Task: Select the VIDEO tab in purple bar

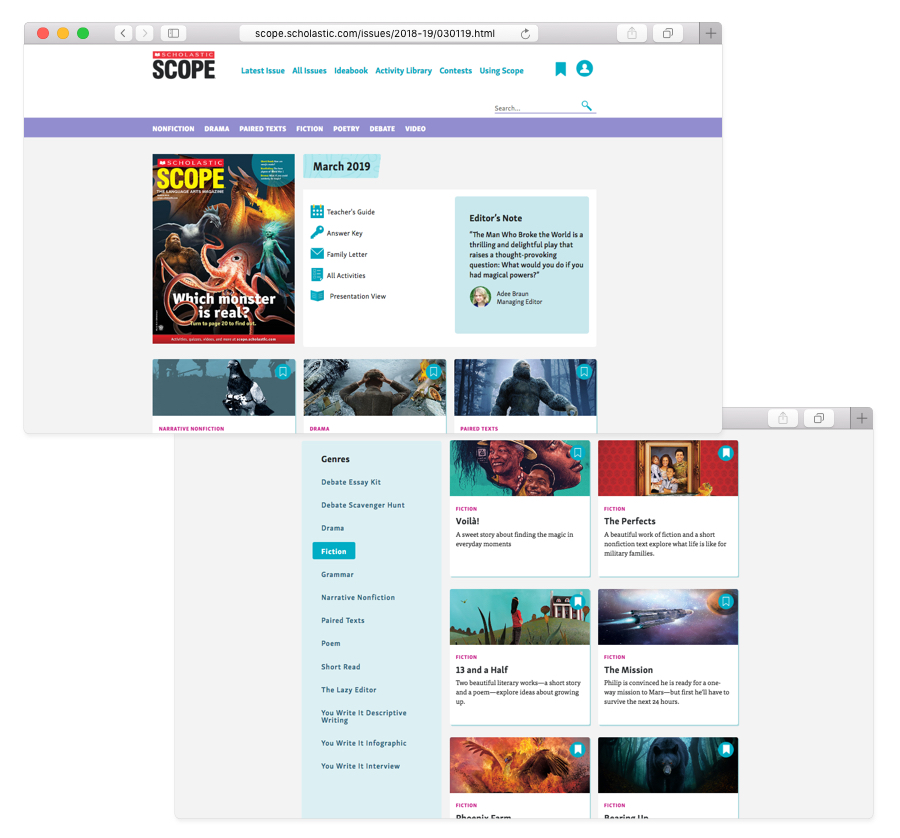Action: click(416, 129)
